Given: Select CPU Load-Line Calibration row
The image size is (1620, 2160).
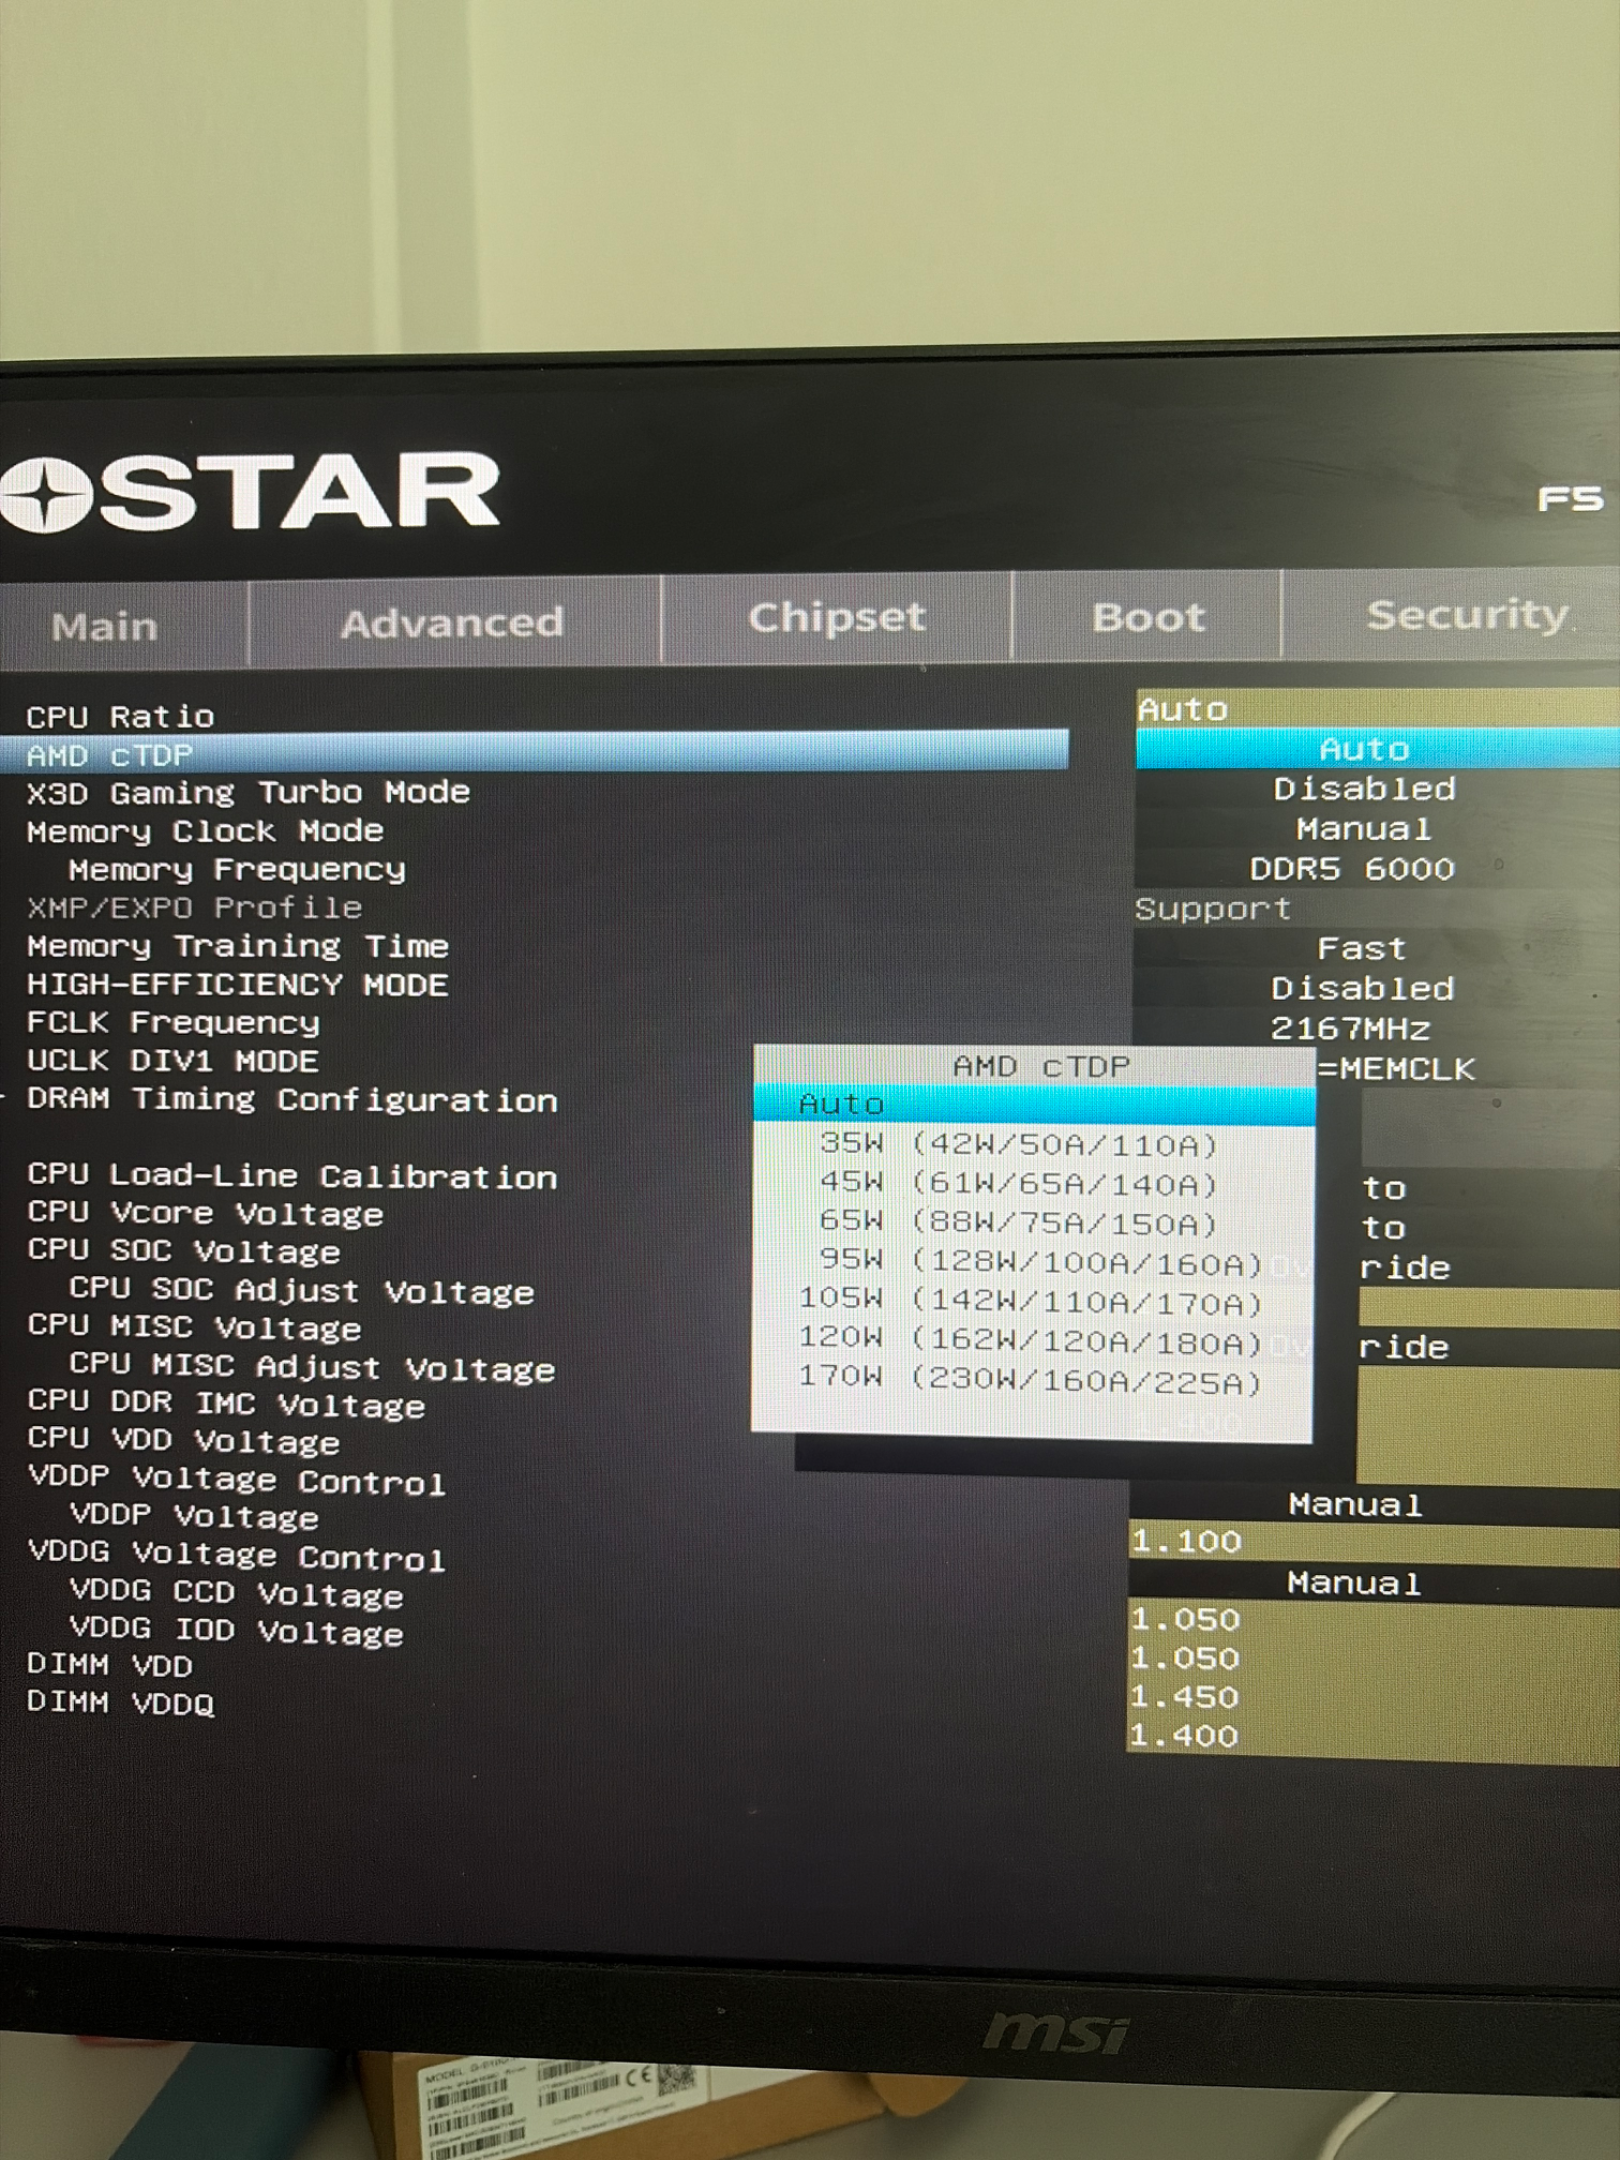Looking at the screenshot, I should pos(292,1176).
